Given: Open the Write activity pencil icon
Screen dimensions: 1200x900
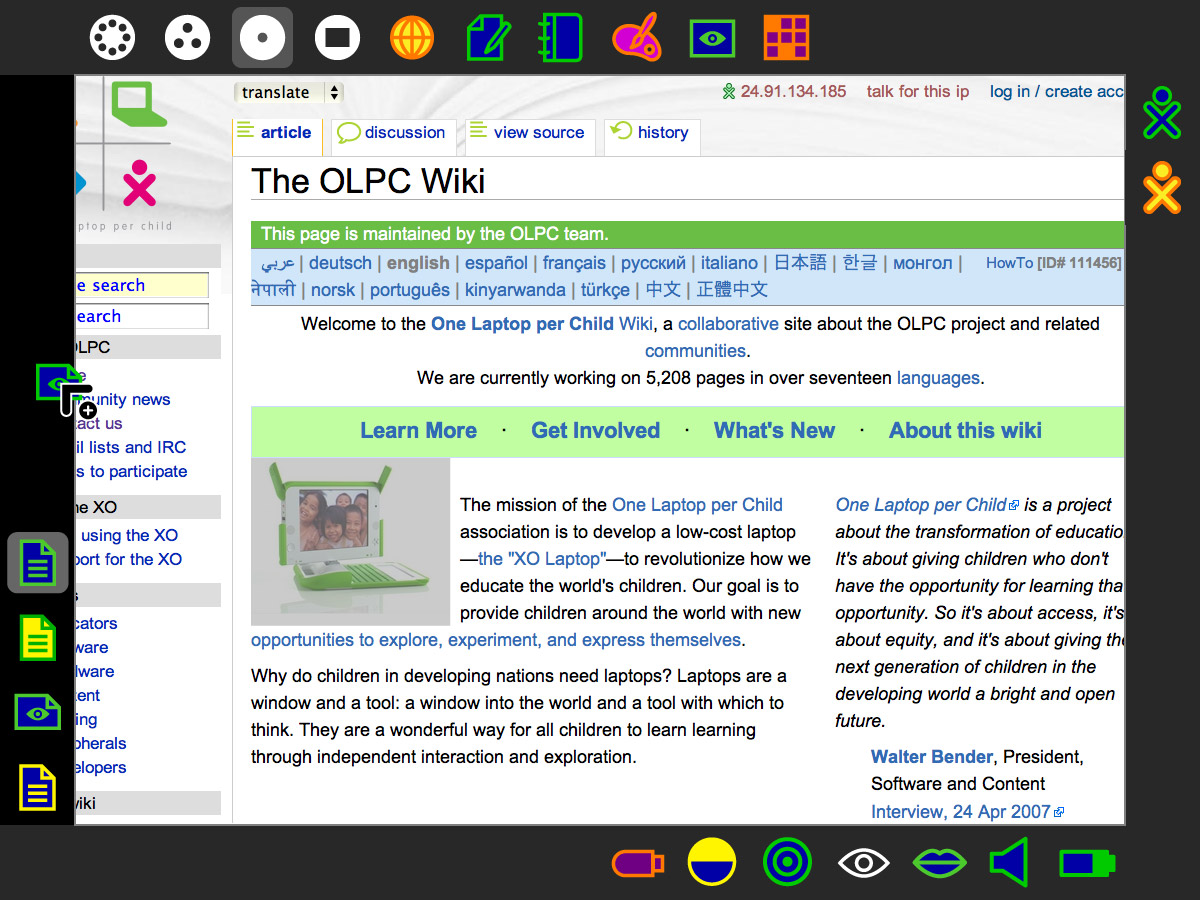Looking at the screenshot, I should click(487, 38).
